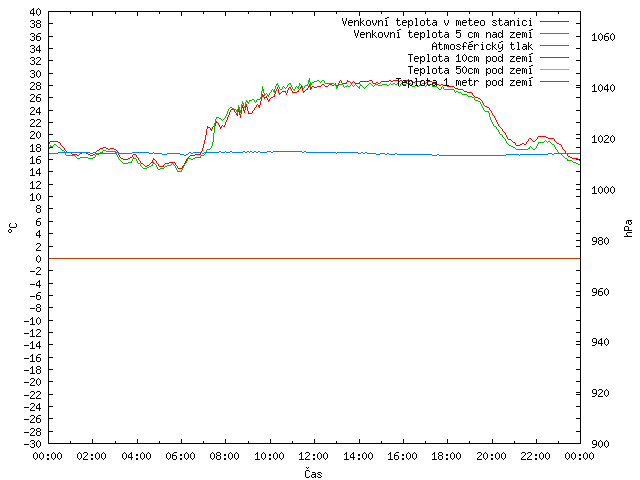Select the 'Teplota 10cm pod zemí' legend label
The width and height of the screenshot is (640, 480).
pos(470,58)
